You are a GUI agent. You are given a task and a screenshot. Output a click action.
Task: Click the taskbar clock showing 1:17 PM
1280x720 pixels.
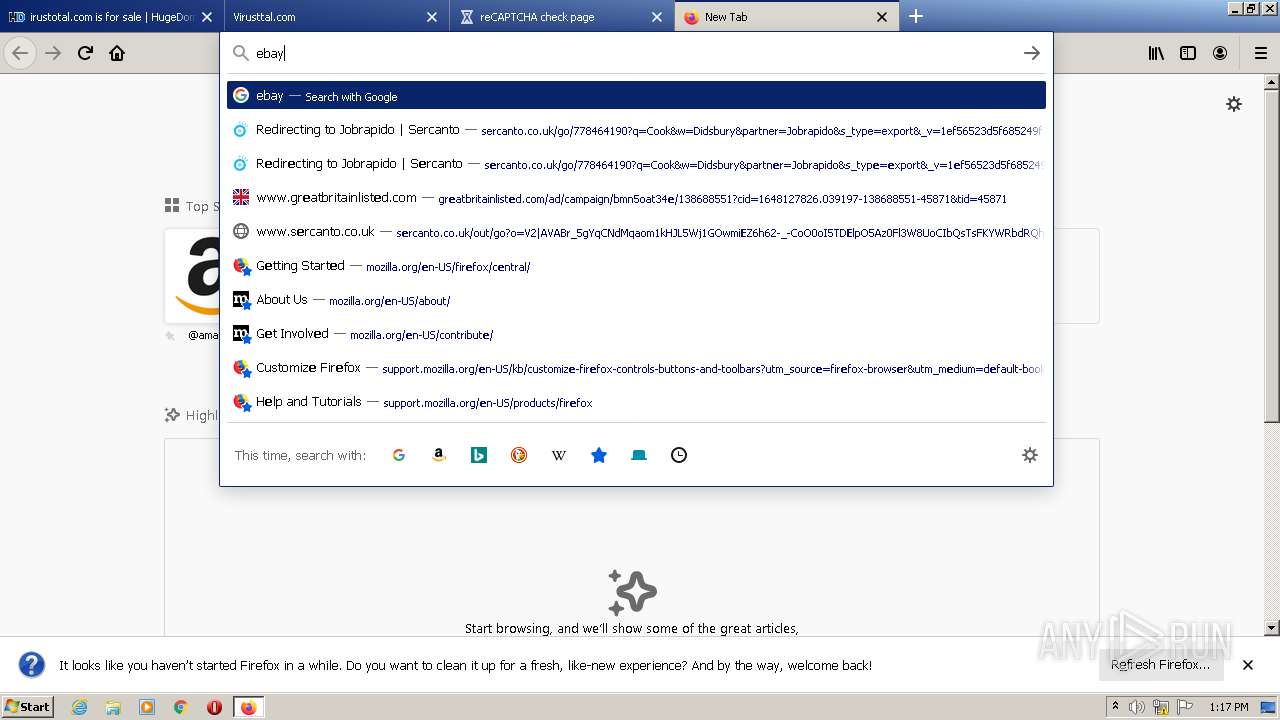point(1228,707)
